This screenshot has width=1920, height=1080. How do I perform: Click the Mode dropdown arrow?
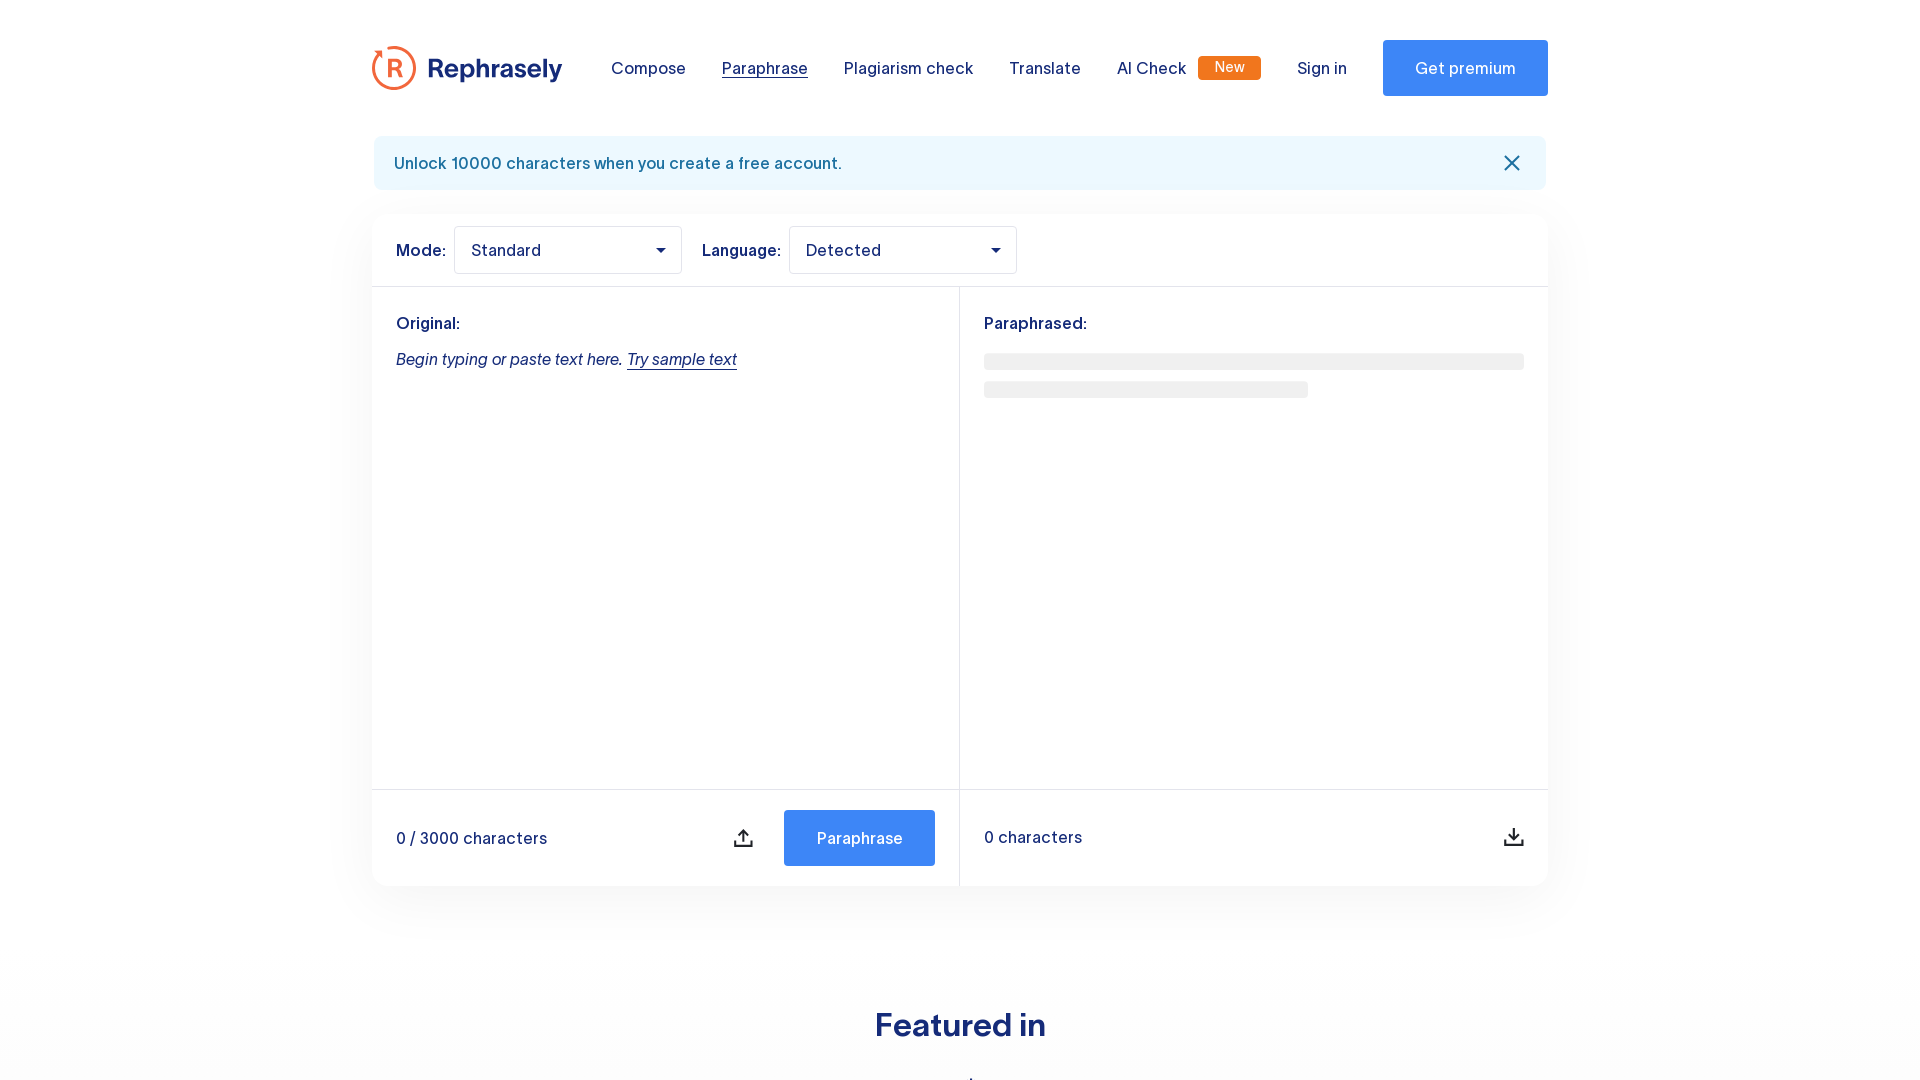[x=661, y=250]
